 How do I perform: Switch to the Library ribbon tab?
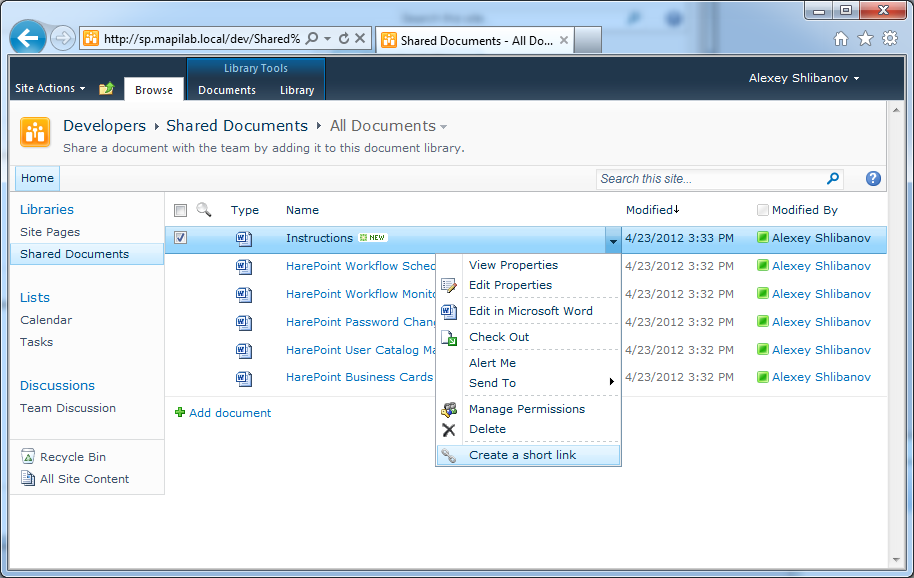coord(297,90)
